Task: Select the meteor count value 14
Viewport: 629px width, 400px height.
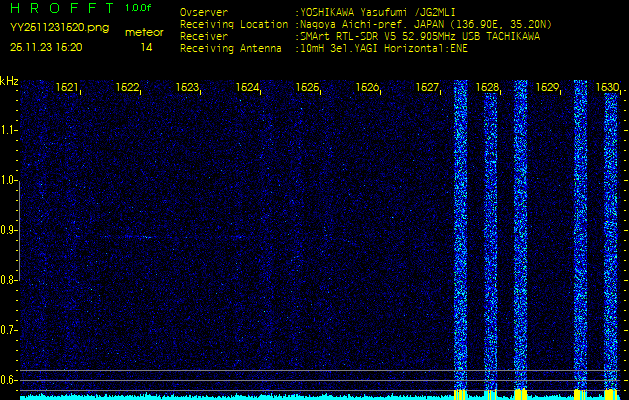Action: tap(146, 47)
